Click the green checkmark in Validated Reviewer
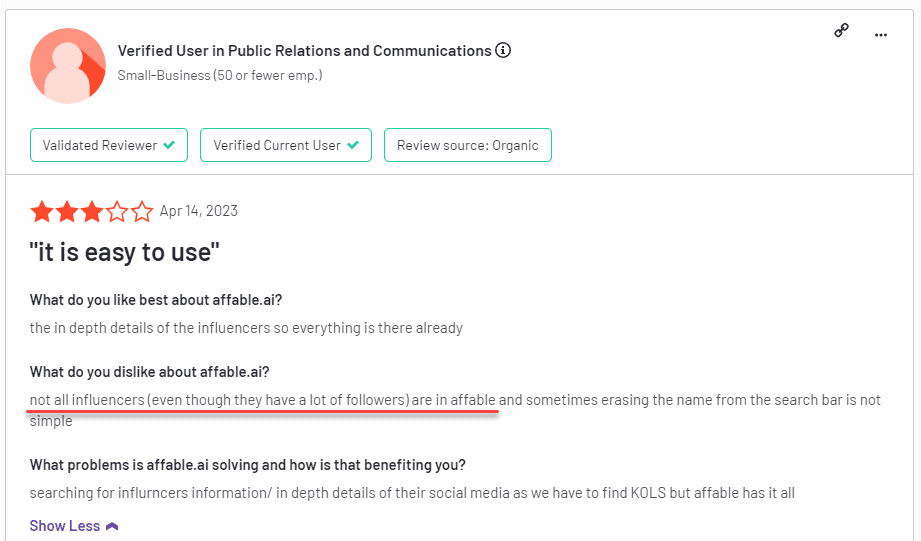This screenshot has height=541, width=921. (x=169, y=145)
